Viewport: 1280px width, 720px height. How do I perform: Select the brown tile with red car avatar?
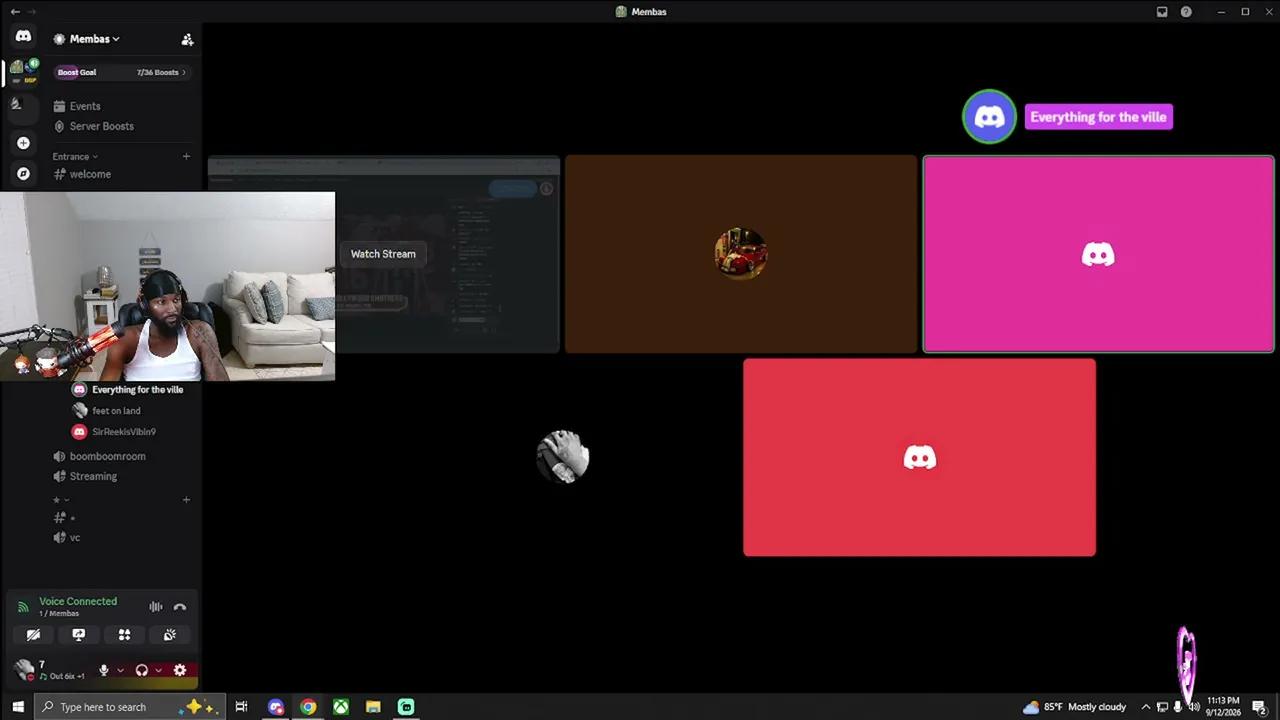tap(740, 254)
